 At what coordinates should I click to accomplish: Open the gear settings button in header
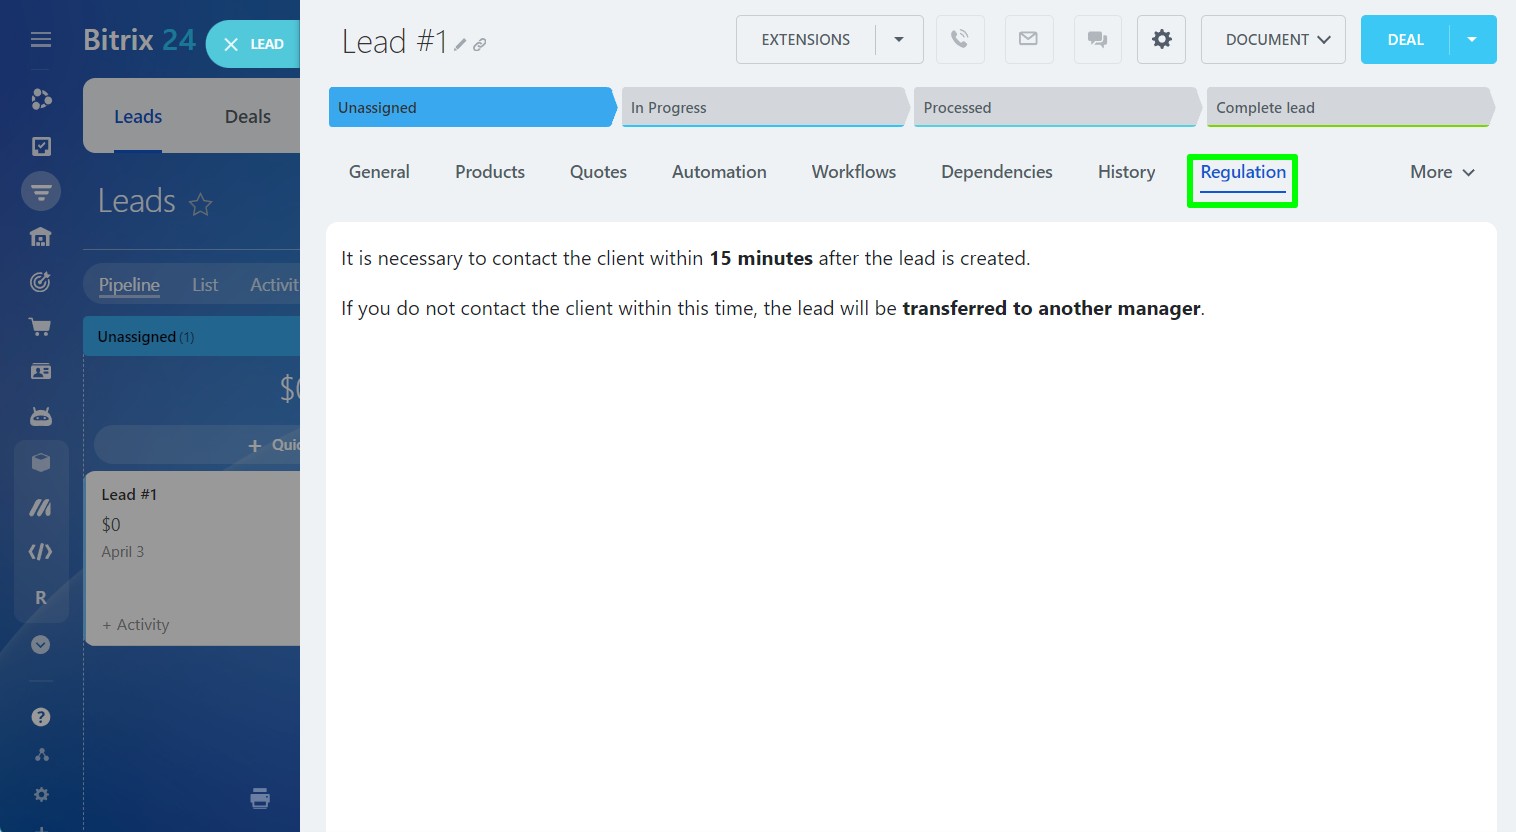click(1161, 40)
